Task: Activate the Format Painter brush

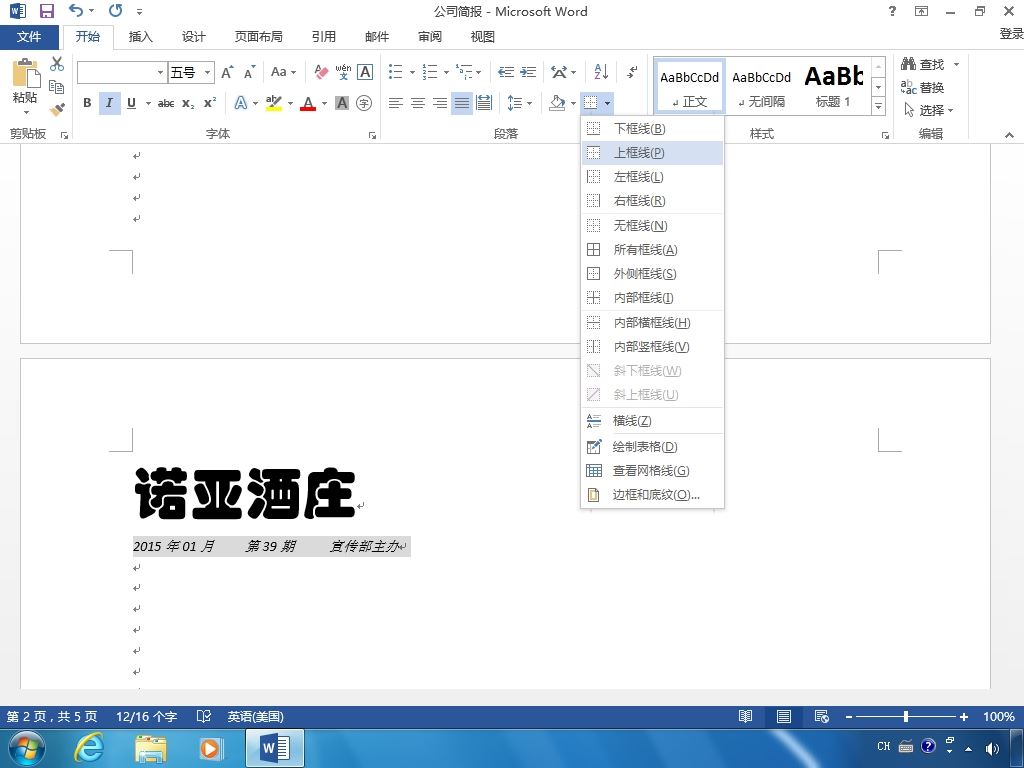Action: tap(57, 109)
